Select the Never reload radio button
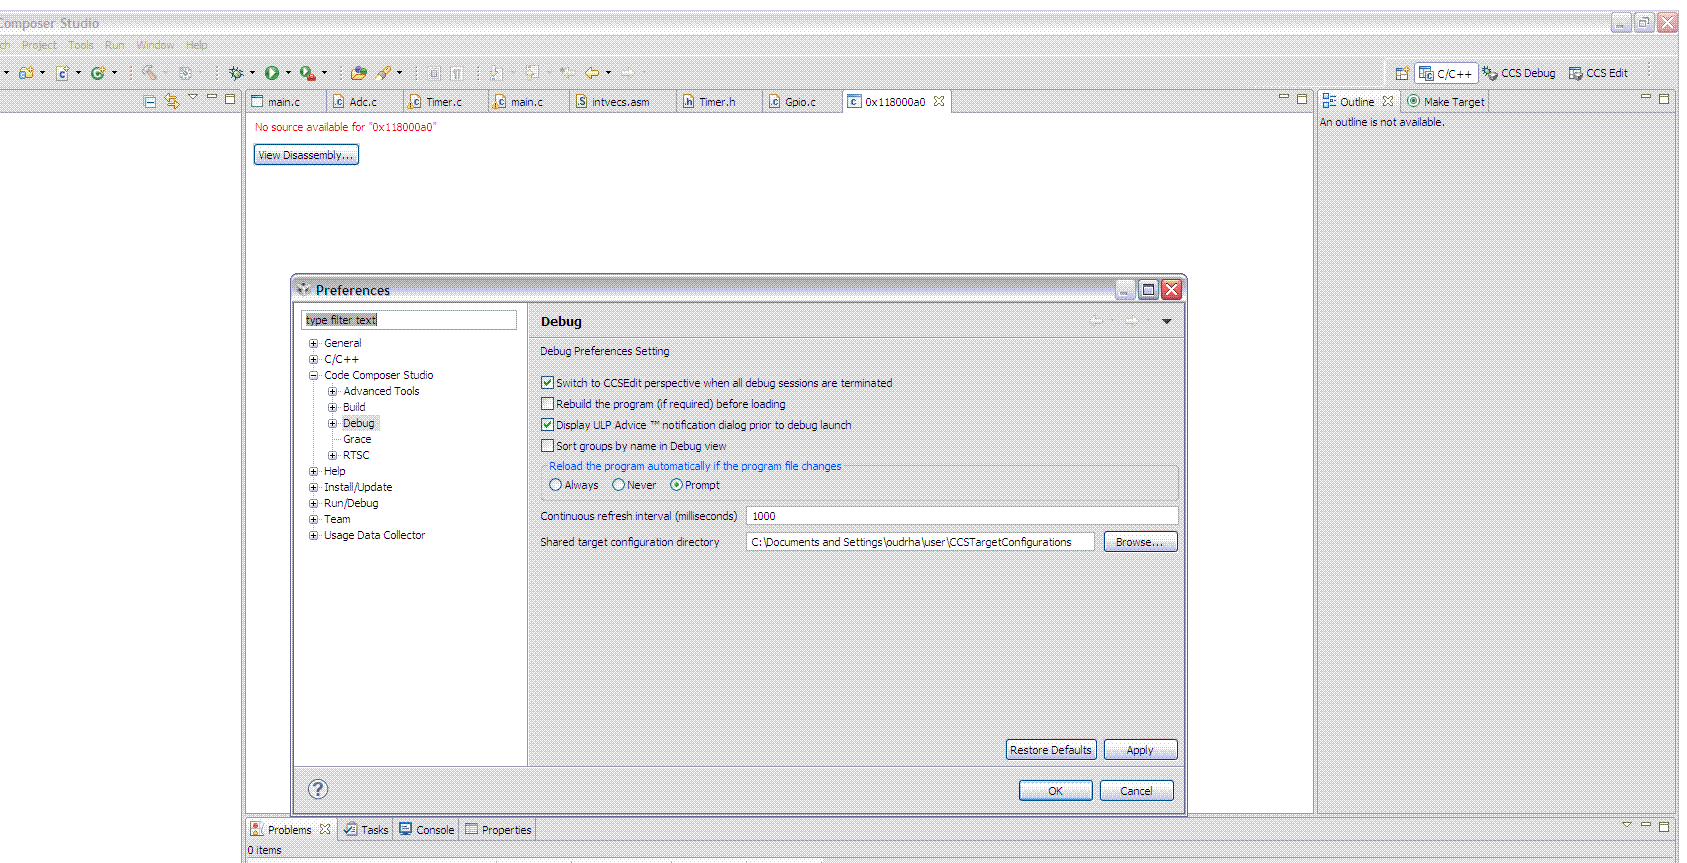The image size is (1687, 863). pyautogui.click(x=618, y=484)
